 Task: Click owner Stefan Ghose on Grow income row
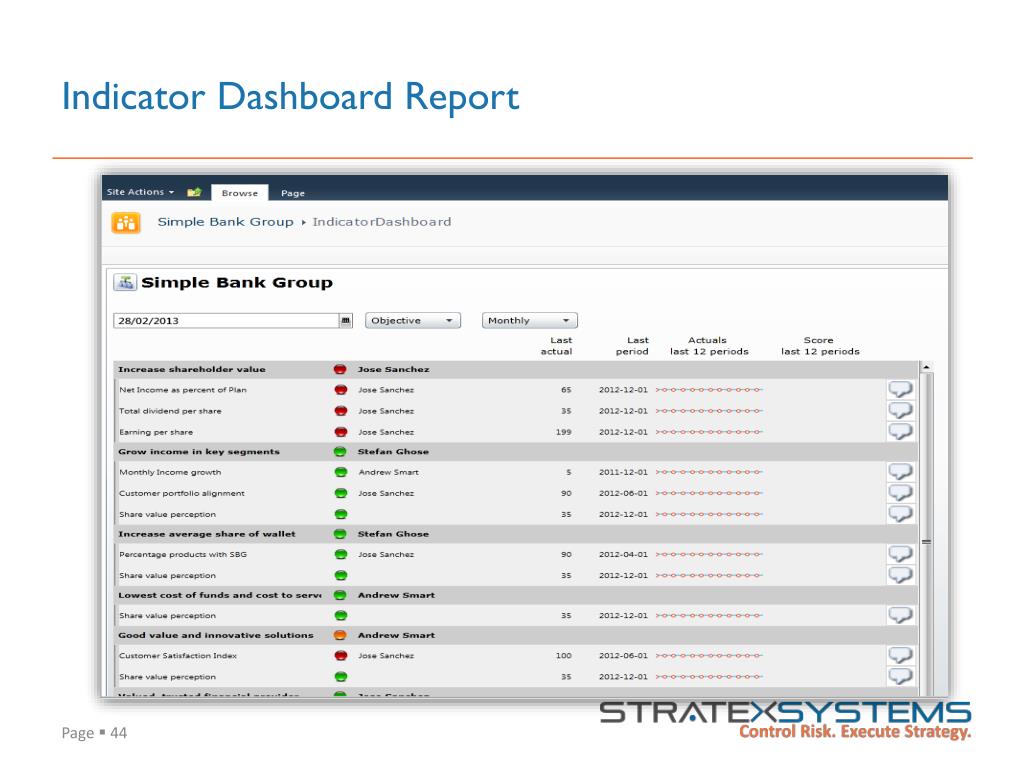pos(393,452)
